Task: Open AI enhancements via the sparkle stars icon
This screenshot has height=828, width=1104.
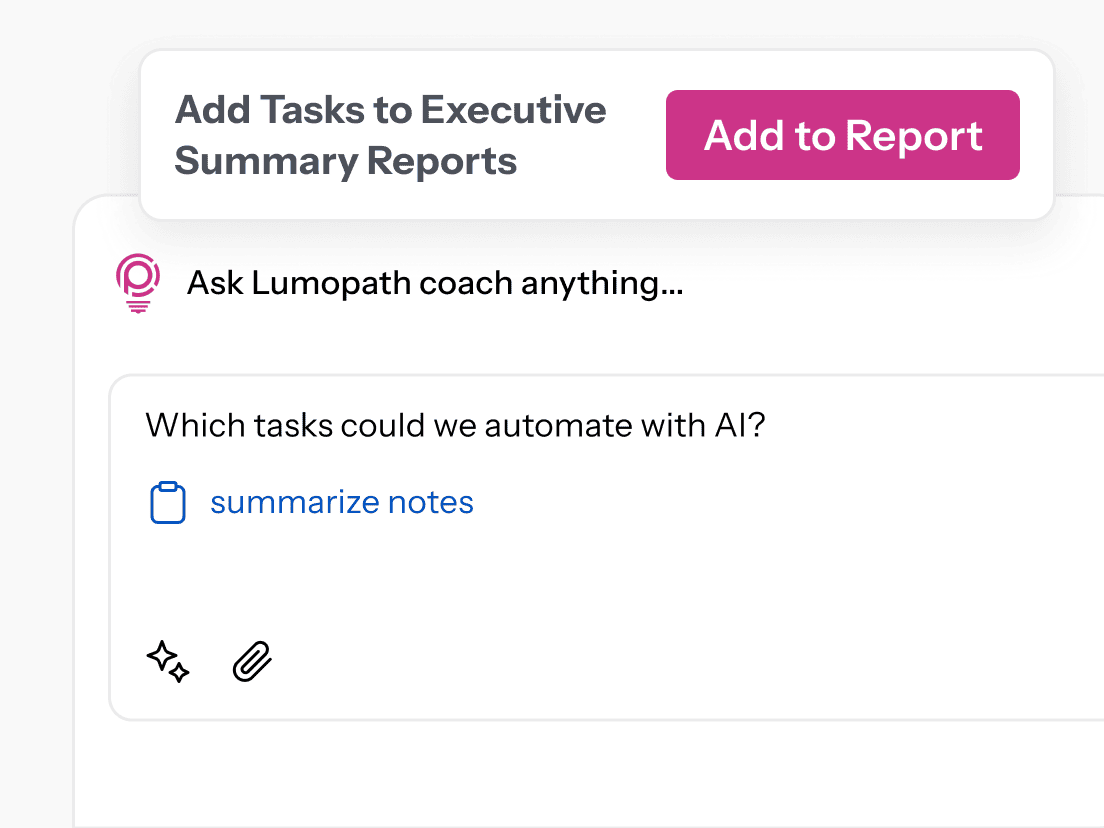Action: pos(168,662)
